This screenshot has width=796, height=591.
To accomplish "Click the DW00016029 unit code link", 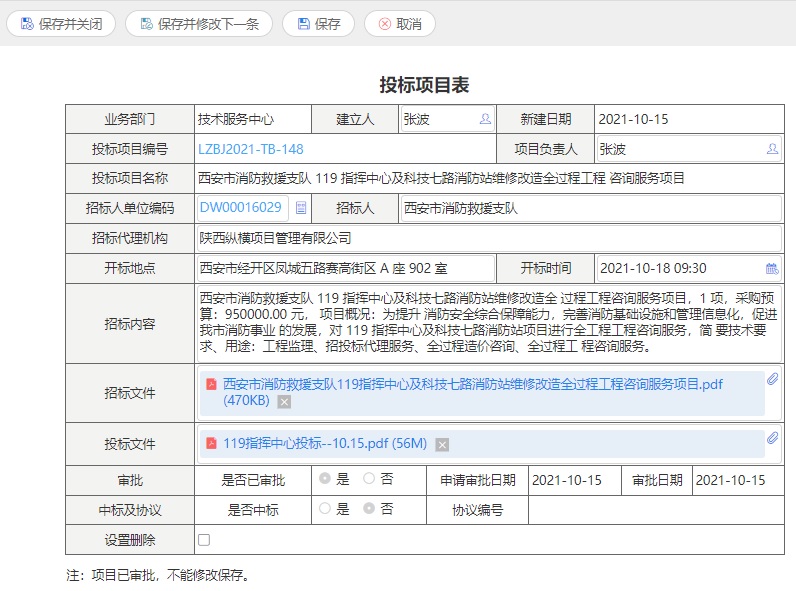I will (241, 208).
